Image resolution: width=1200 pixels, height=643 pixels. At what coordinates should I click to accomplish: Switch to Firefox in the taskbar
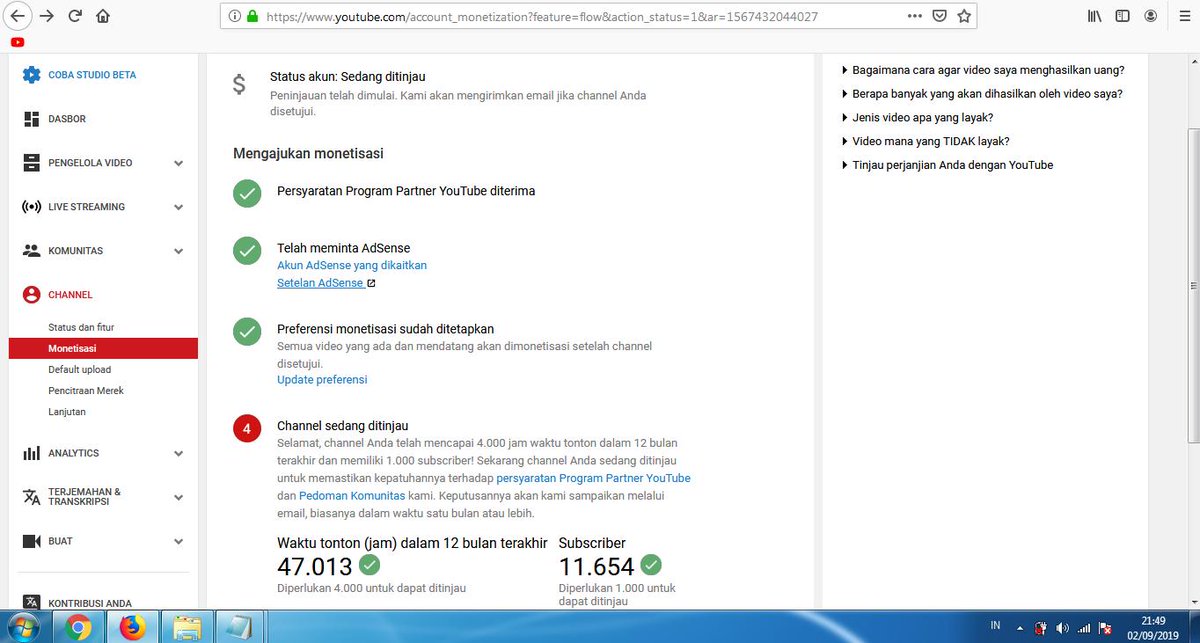(x=132, y=628)
